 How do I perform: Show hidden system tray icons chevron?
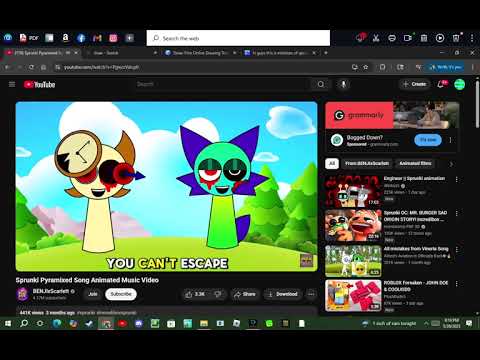pos(426,323)
